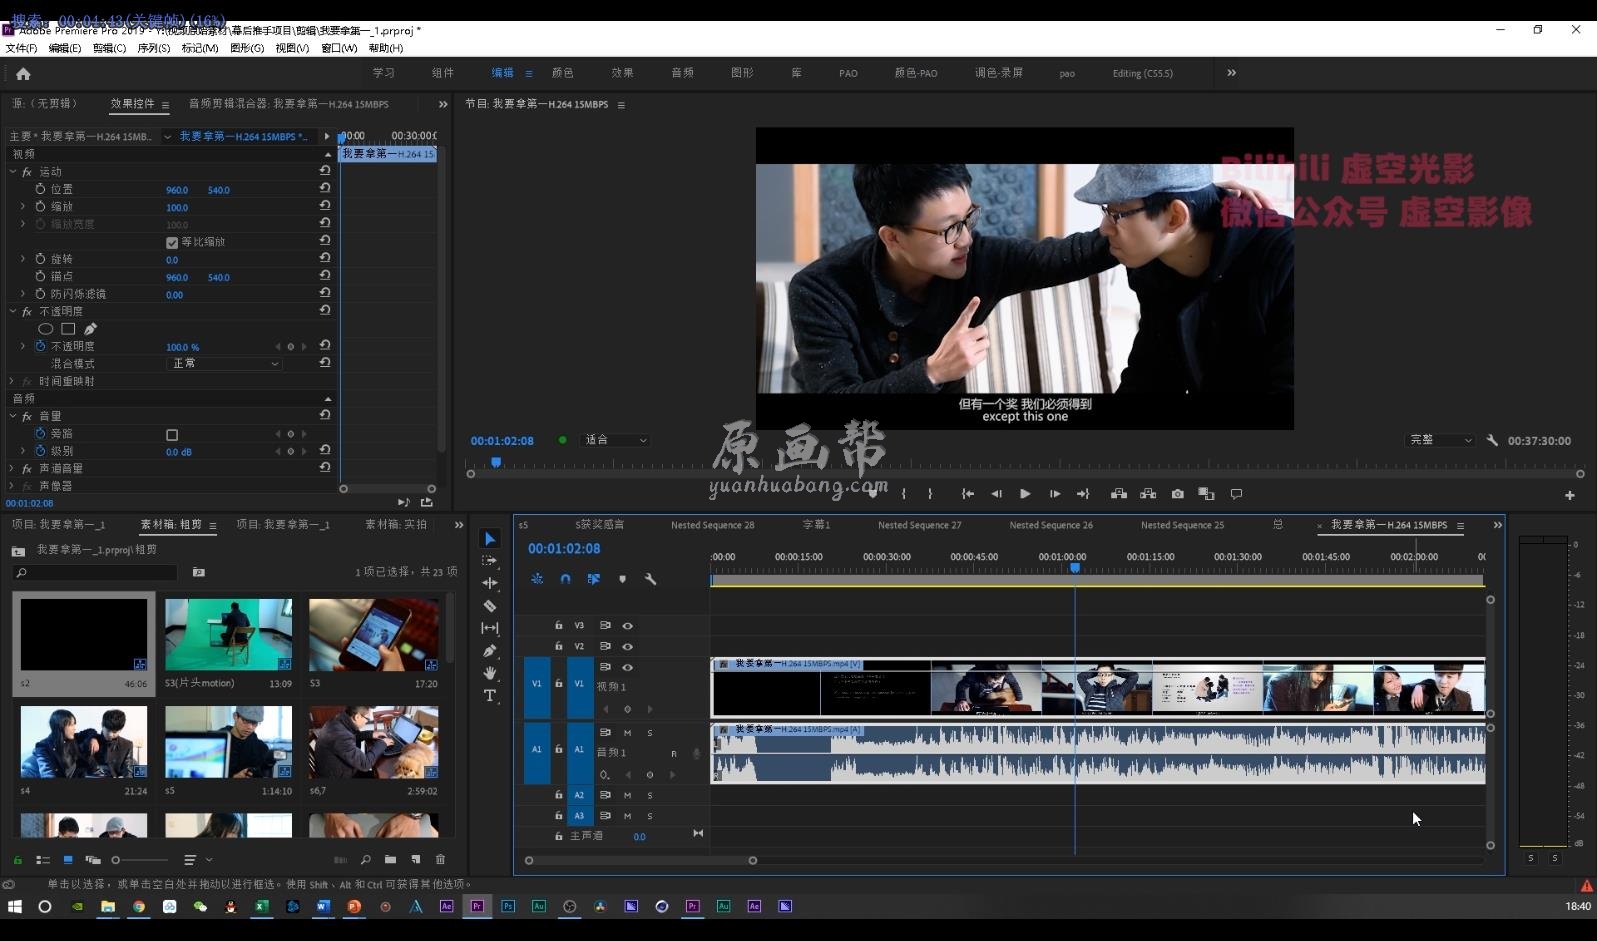The width and height of the screenshot is (1597, 941).
Task: Toggle V2 track visibility eye
Action: pos(628,647)
